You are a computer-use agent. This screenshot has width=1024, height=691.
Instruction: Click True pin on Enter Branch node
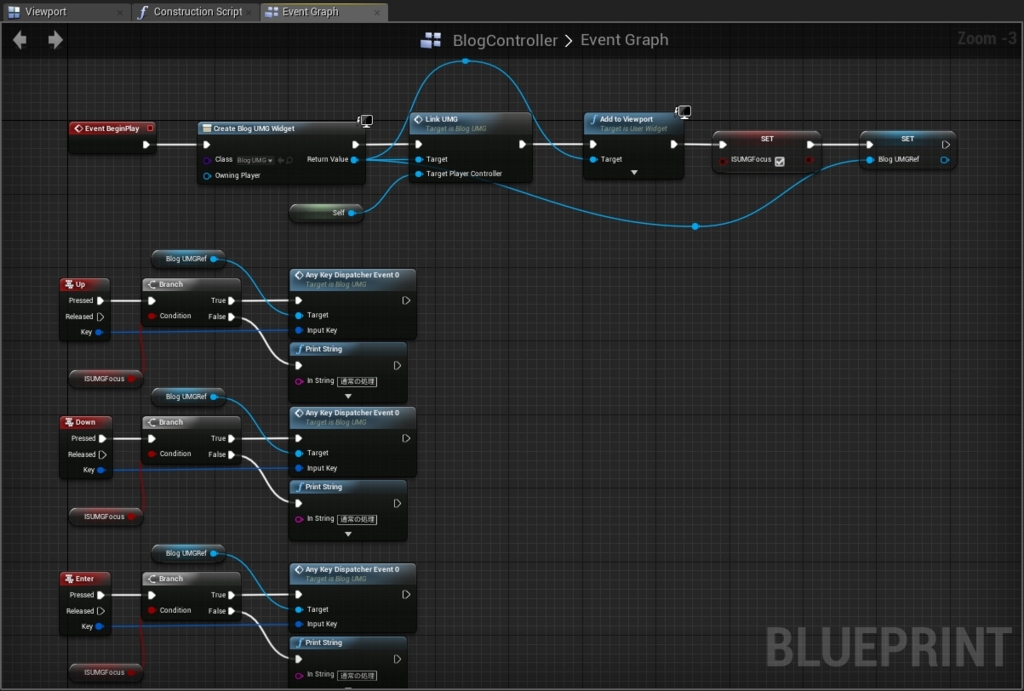click(231, 595)
